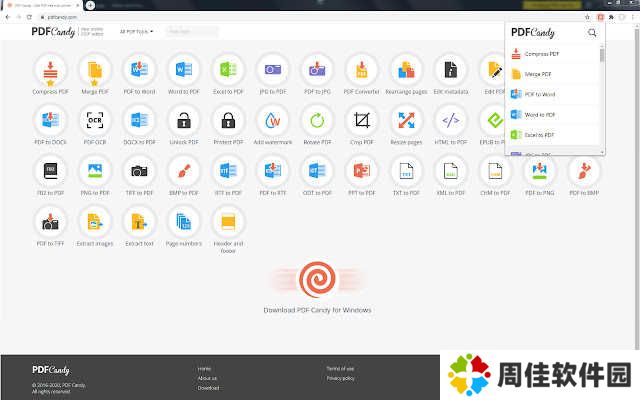Select the PDF OCR tool icon
The width and height of the screenshot is (640, 400).
[95, 121]
